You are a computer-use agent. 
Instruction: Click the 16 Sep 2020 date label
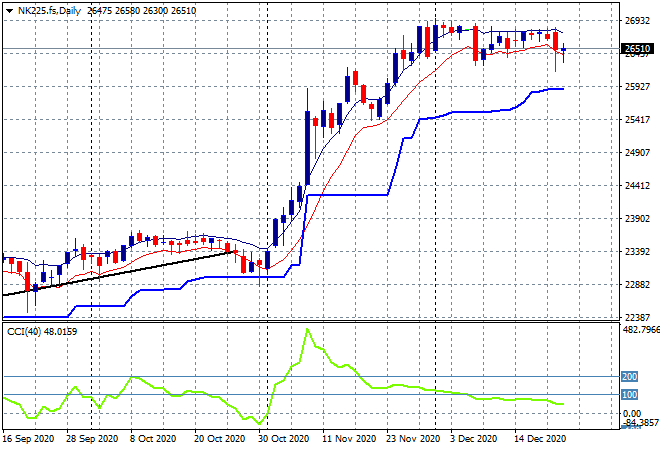coord(28,439)
